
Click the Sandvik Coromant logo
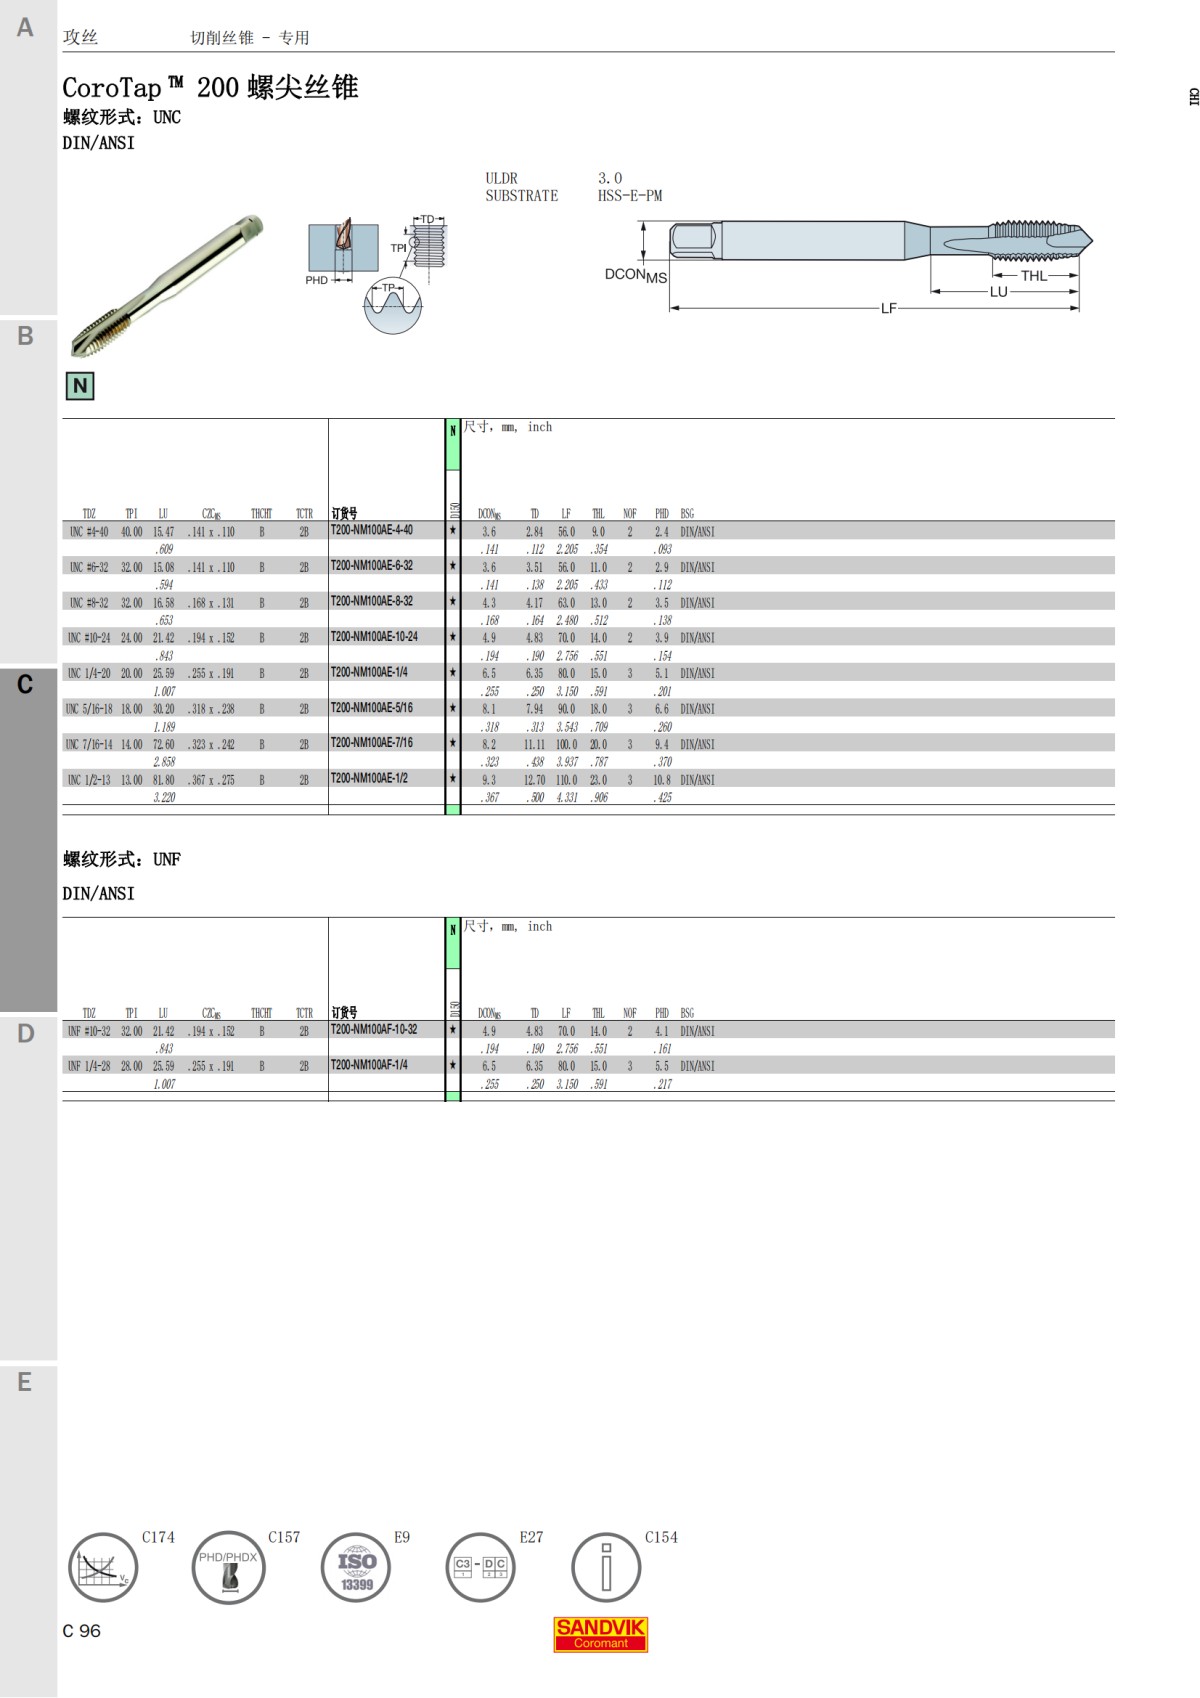[x=601, y=1635]
